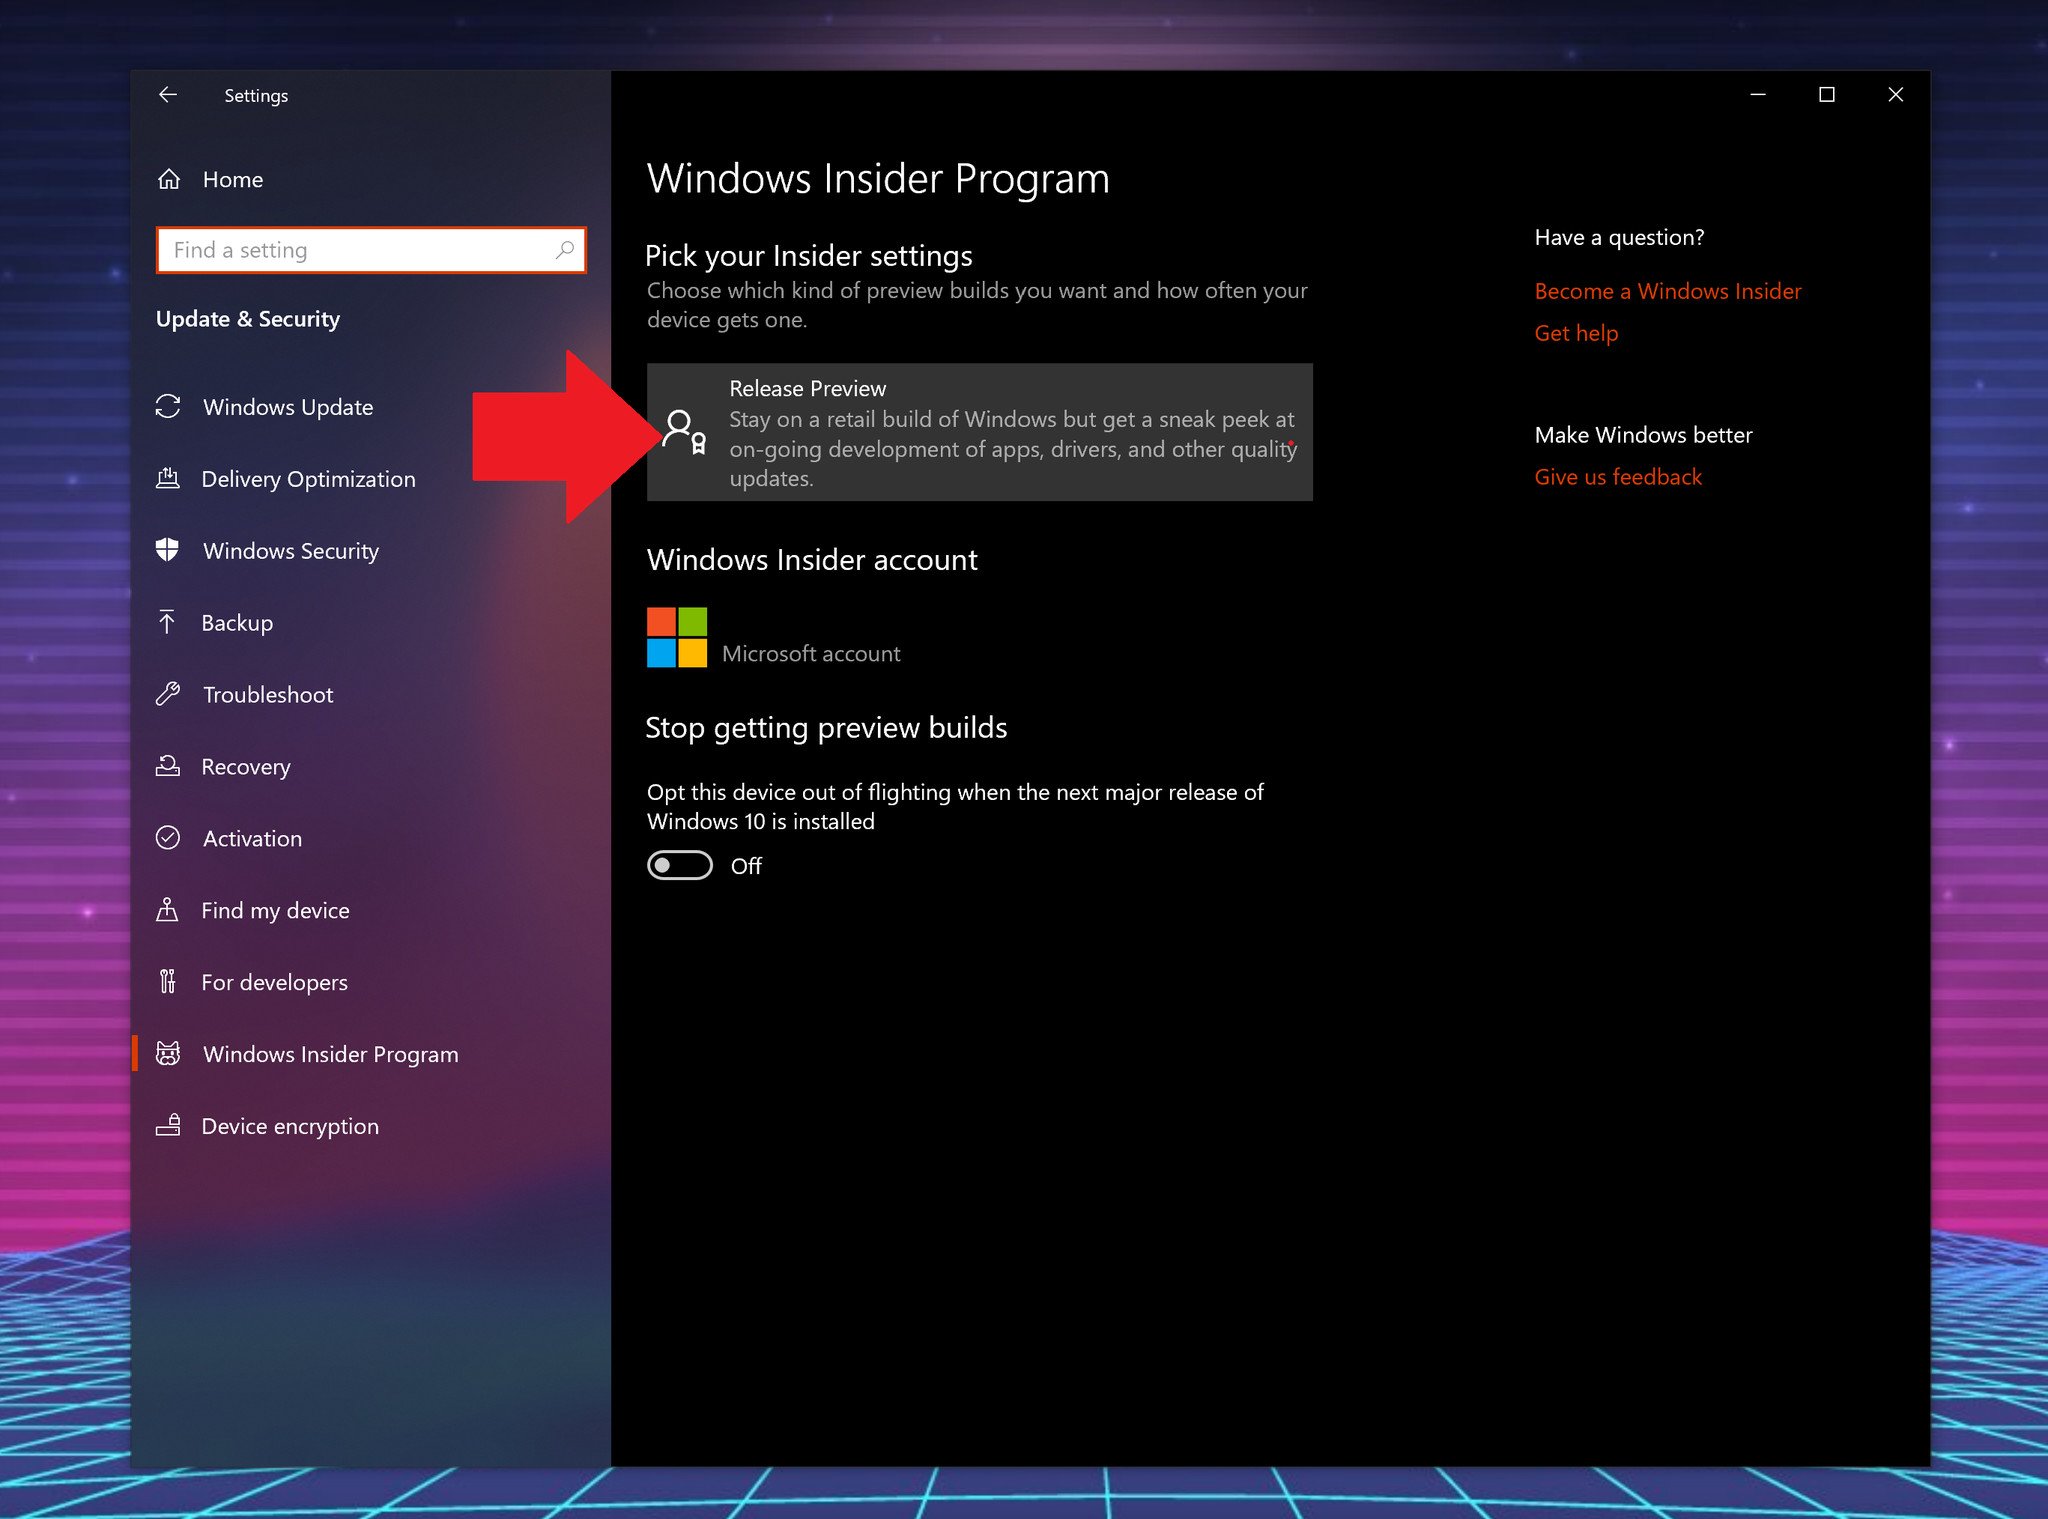The width and height of the screenshot is (2048, 1519).
Task: Click the Pick your Insider settings heading
Action: 808,256
